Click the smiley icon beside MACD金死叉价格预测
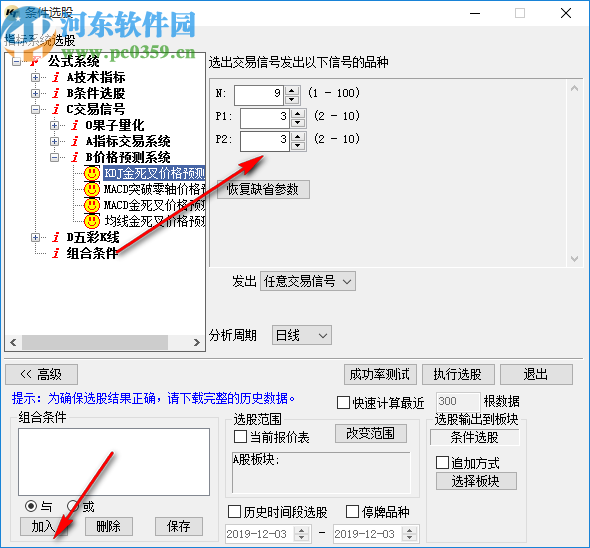 pyautogui.click(x=91, y=205)
